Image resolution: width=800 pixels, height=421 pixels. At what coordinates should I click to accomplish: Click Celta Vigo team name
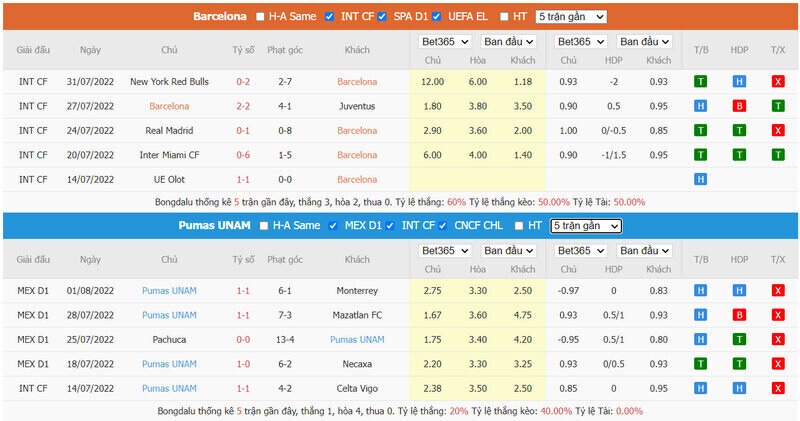coord(357,389)
